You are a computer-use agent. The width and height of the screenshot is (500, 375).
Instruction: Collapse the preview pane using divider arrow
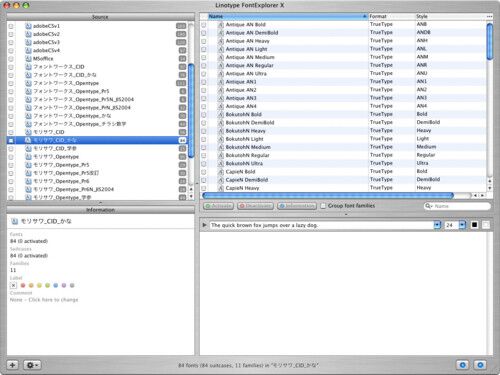(x=346, y=214)
